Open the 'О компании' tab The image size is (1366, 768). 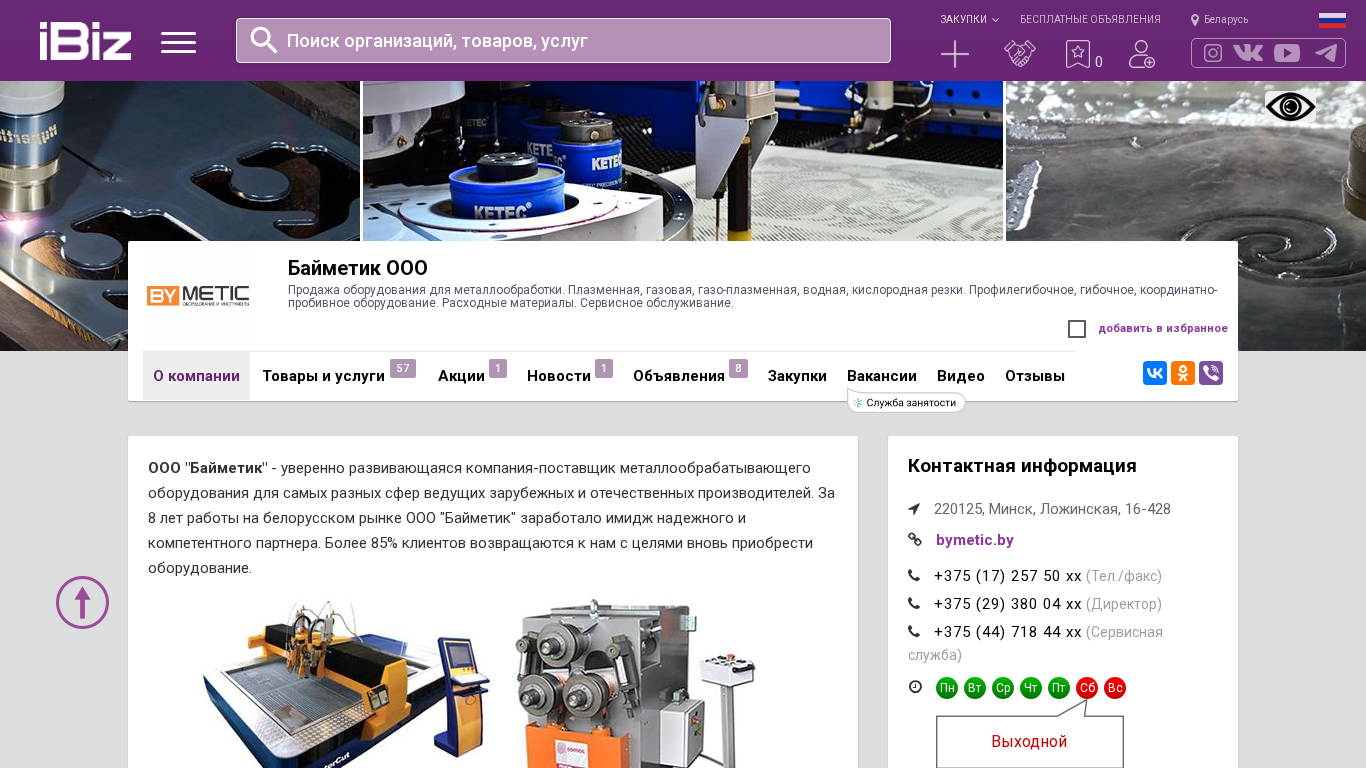coord(196,376)
